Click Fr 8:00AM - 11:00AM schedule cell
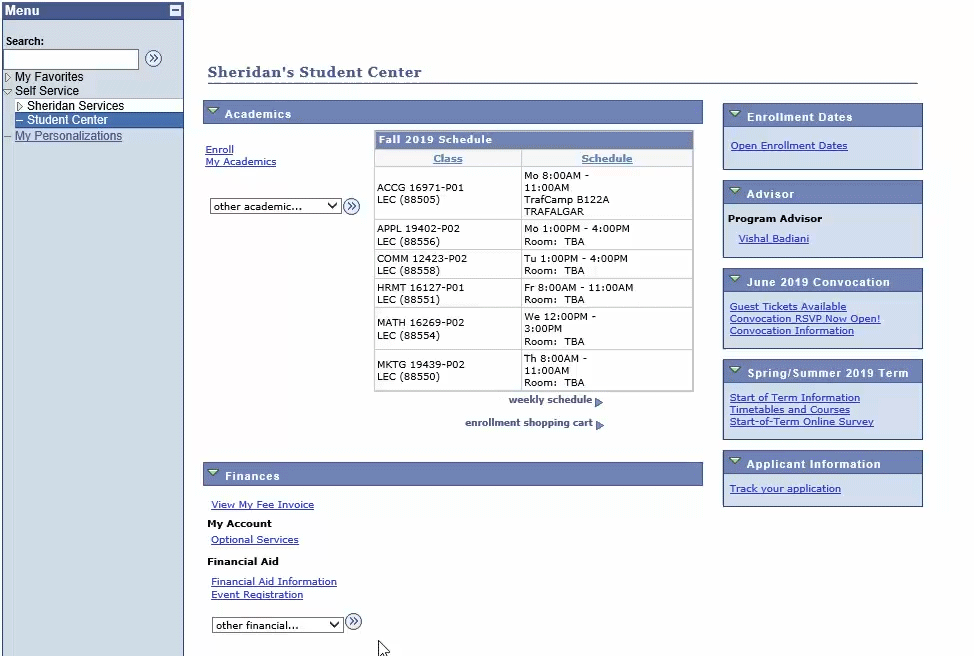This screenshot has height=656, width=974. [607, 293]
